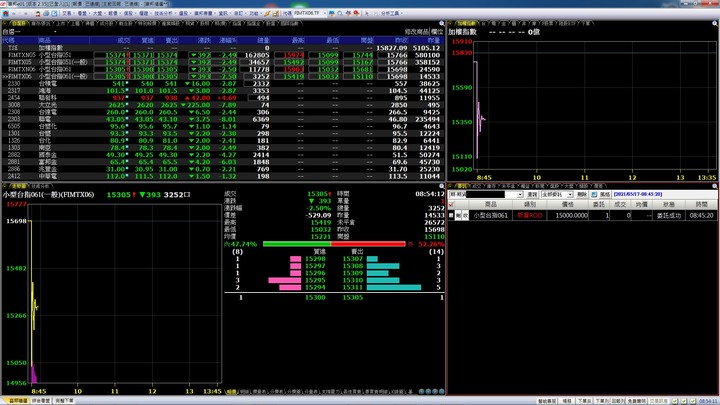Click the pink bid bar at 15295
Image resolution: width=720 pixels, height=405 pixels.
285,280
